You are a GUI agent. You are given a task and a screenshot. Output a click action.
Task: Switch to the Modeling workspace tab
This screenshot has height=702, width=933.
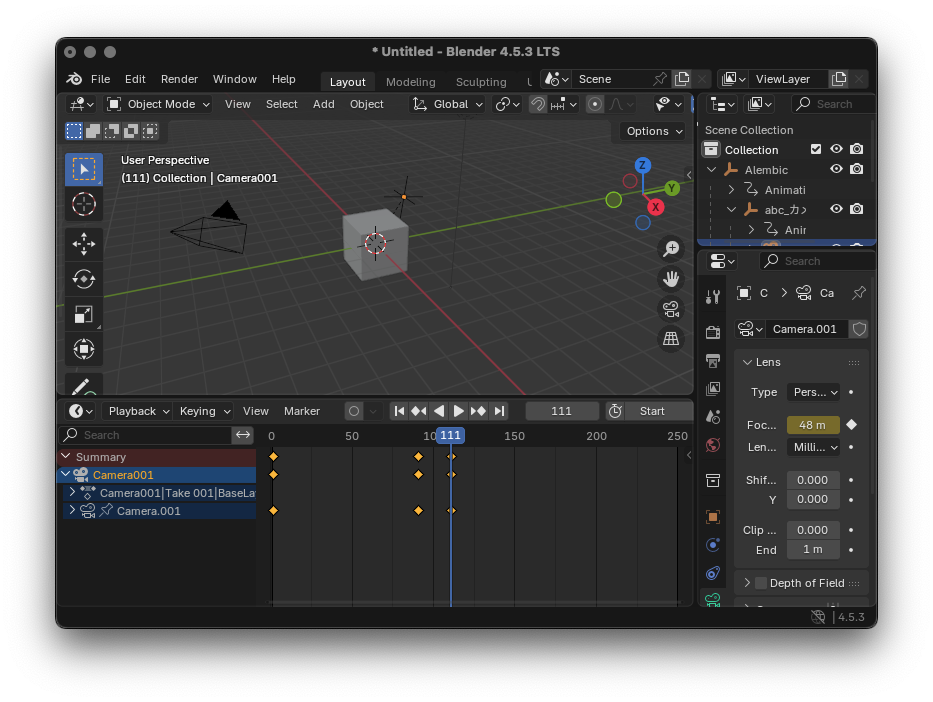(410, 82)
